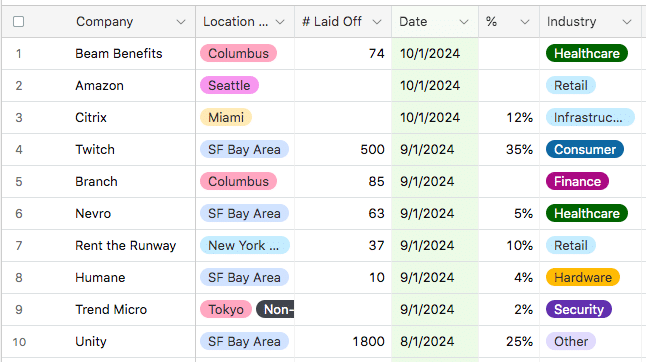Click the Amazon company cell

99,86
